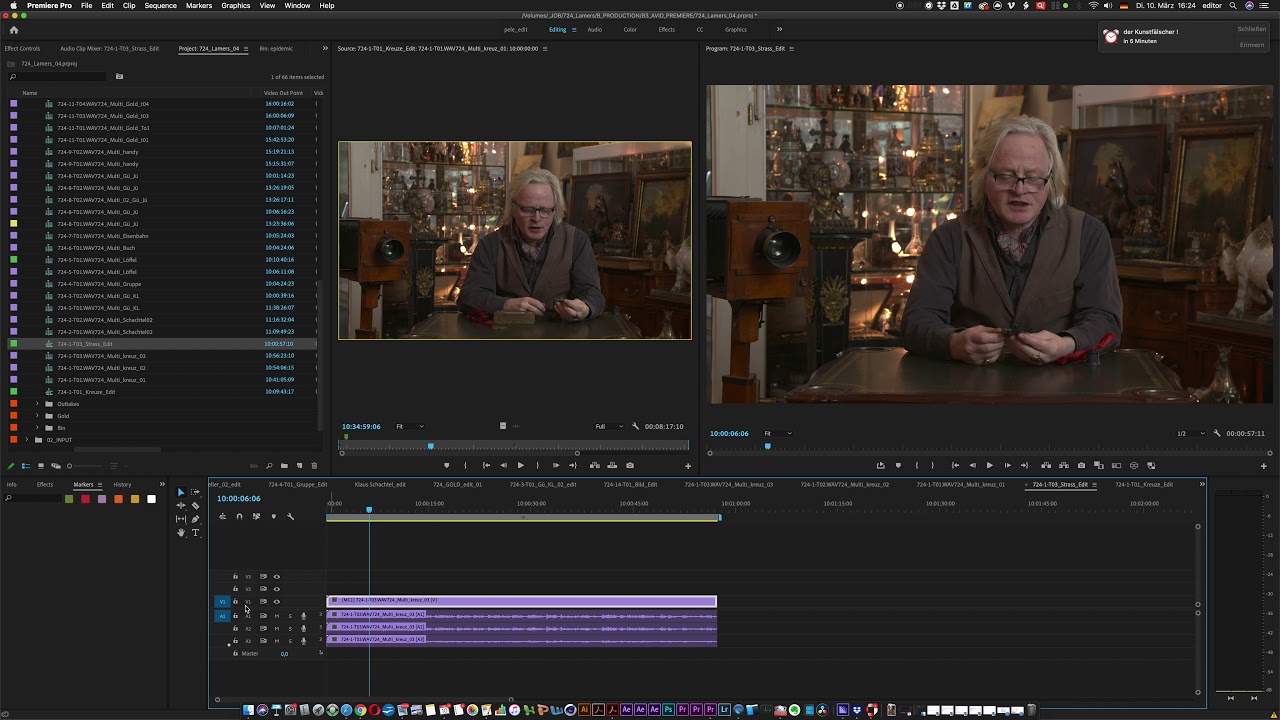Choose the Type tool

196,533
